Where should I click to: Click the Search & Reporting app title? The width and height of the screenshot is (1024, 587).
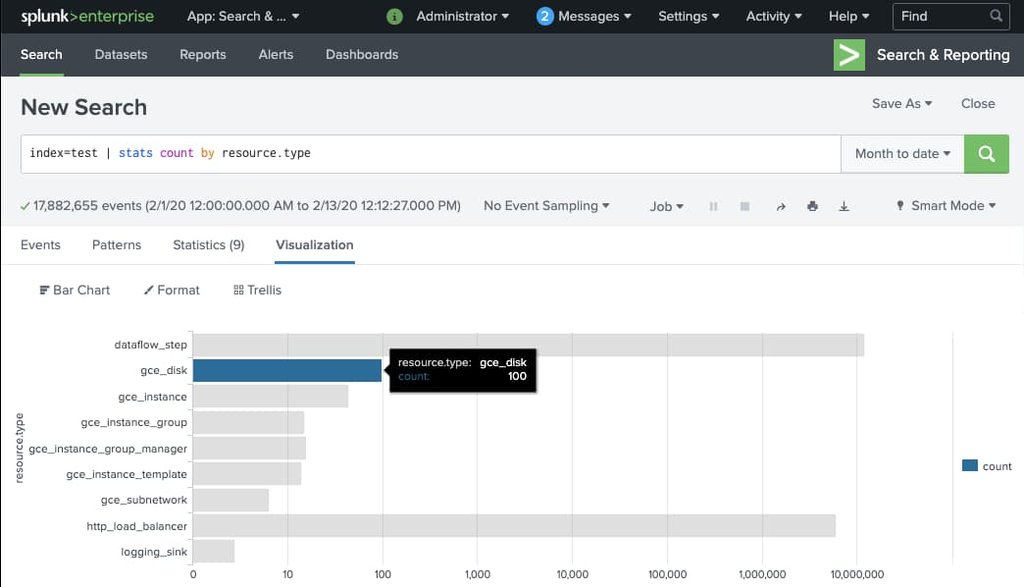[943, 55]
